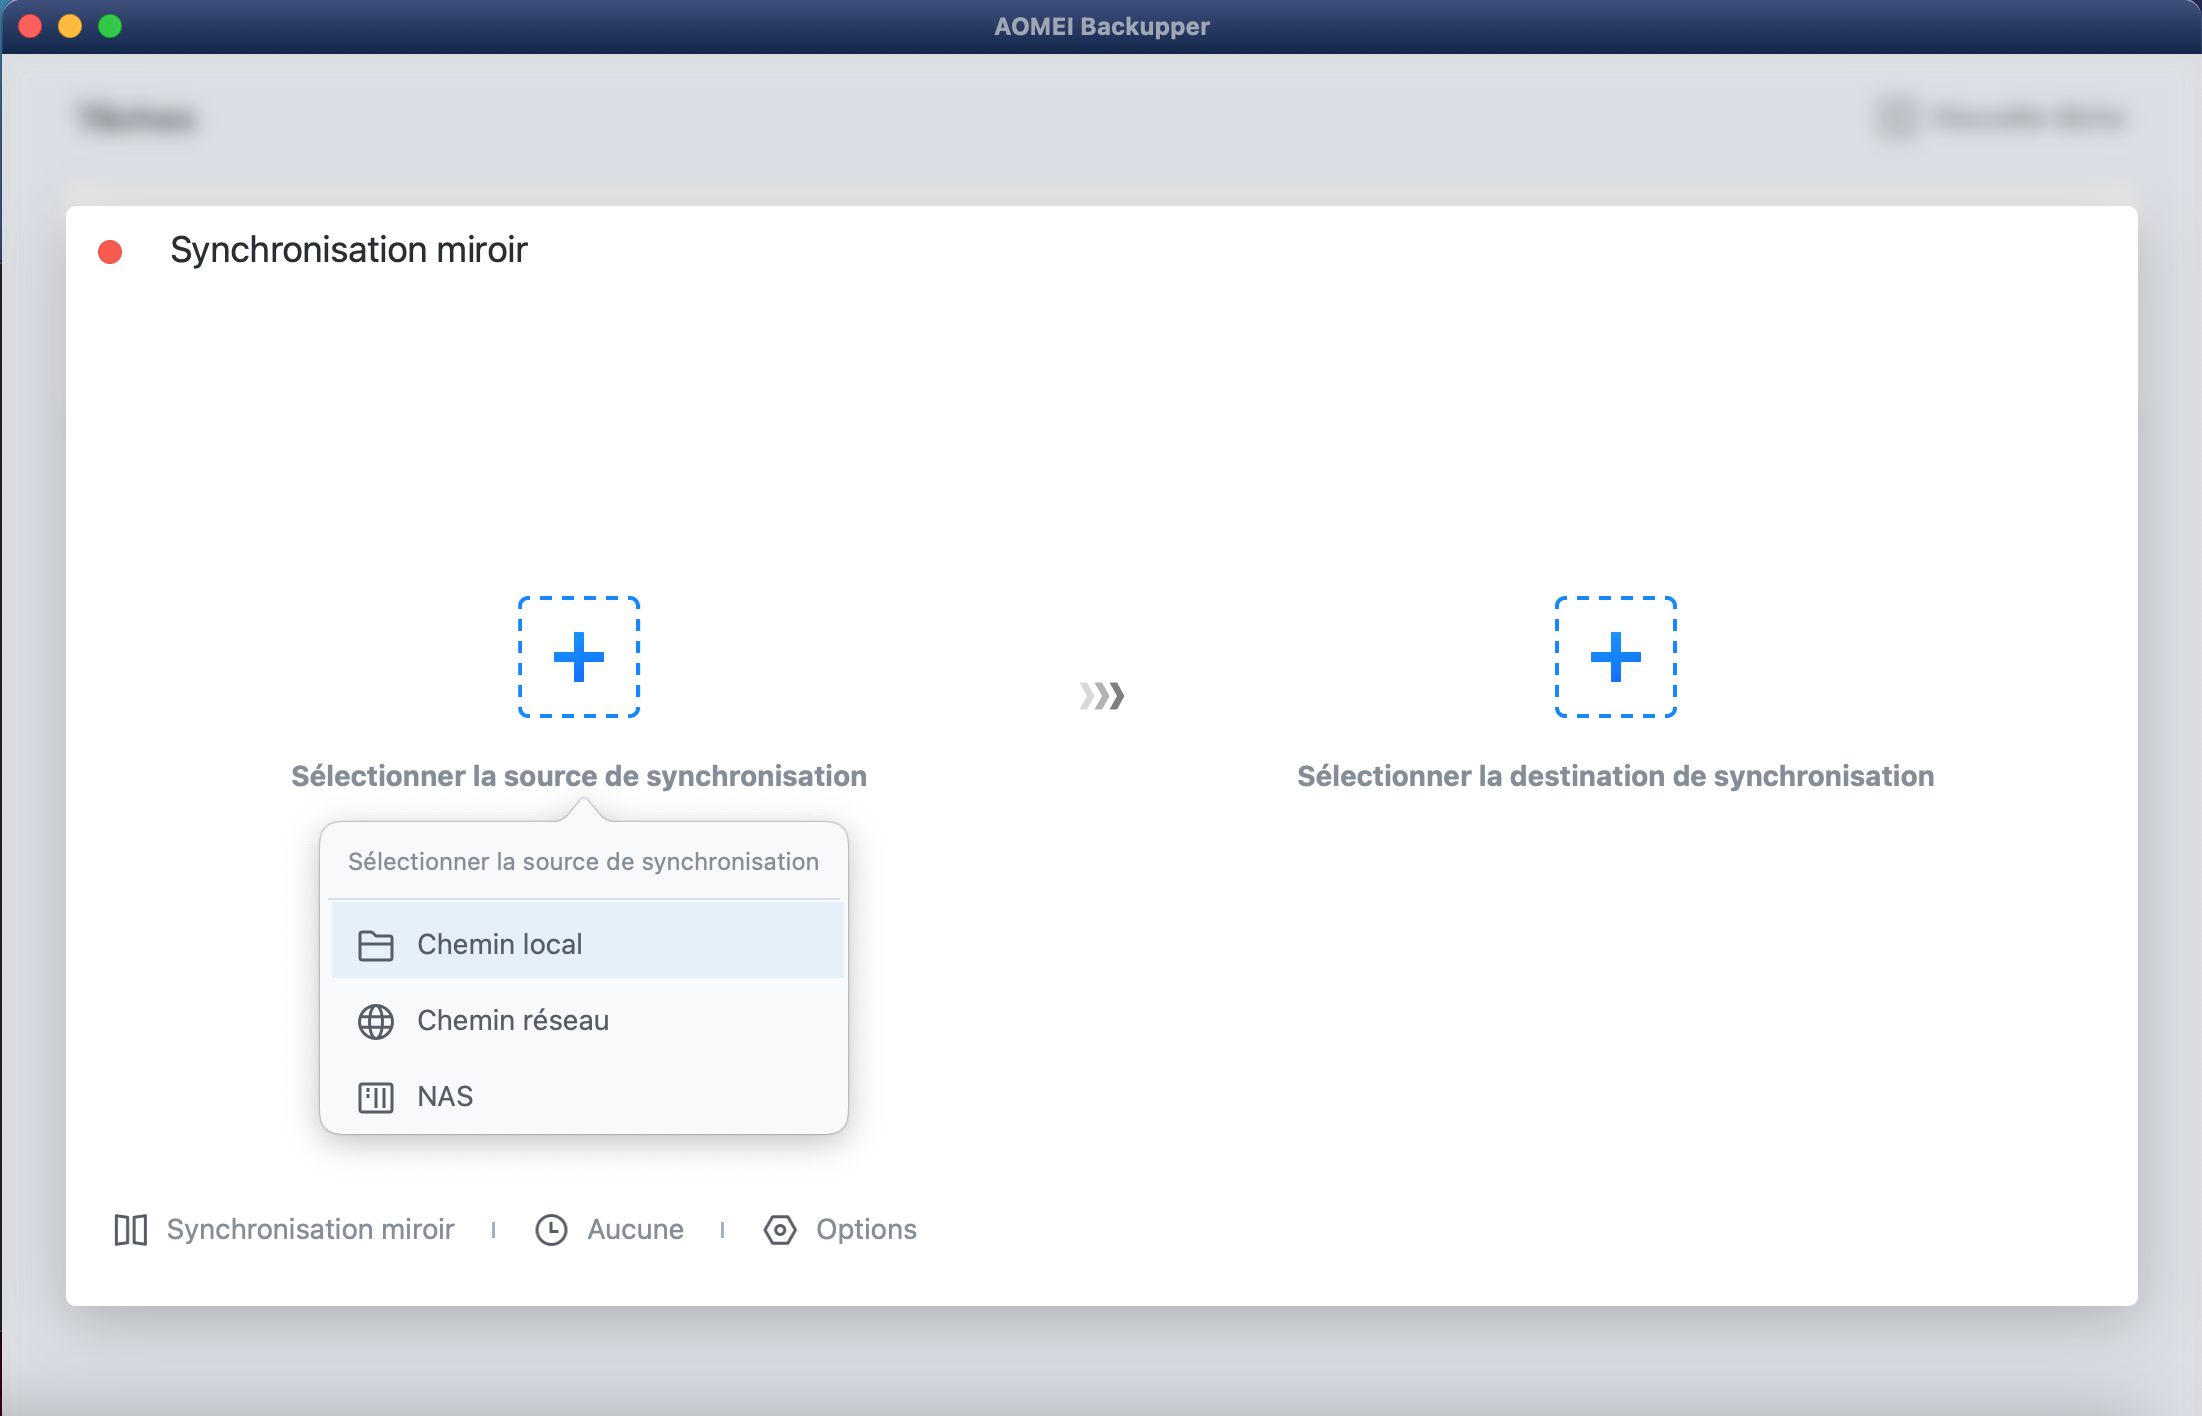2202x1416 pixels.
Task: Click the green fullscreen window button
Action: pyautogui.click(x=110, y=26)
